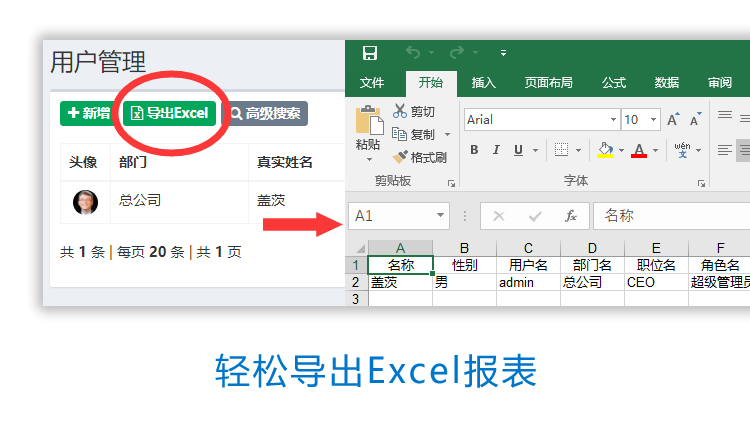Click the 粘贴 paste clipboard icon

[369, 120]
